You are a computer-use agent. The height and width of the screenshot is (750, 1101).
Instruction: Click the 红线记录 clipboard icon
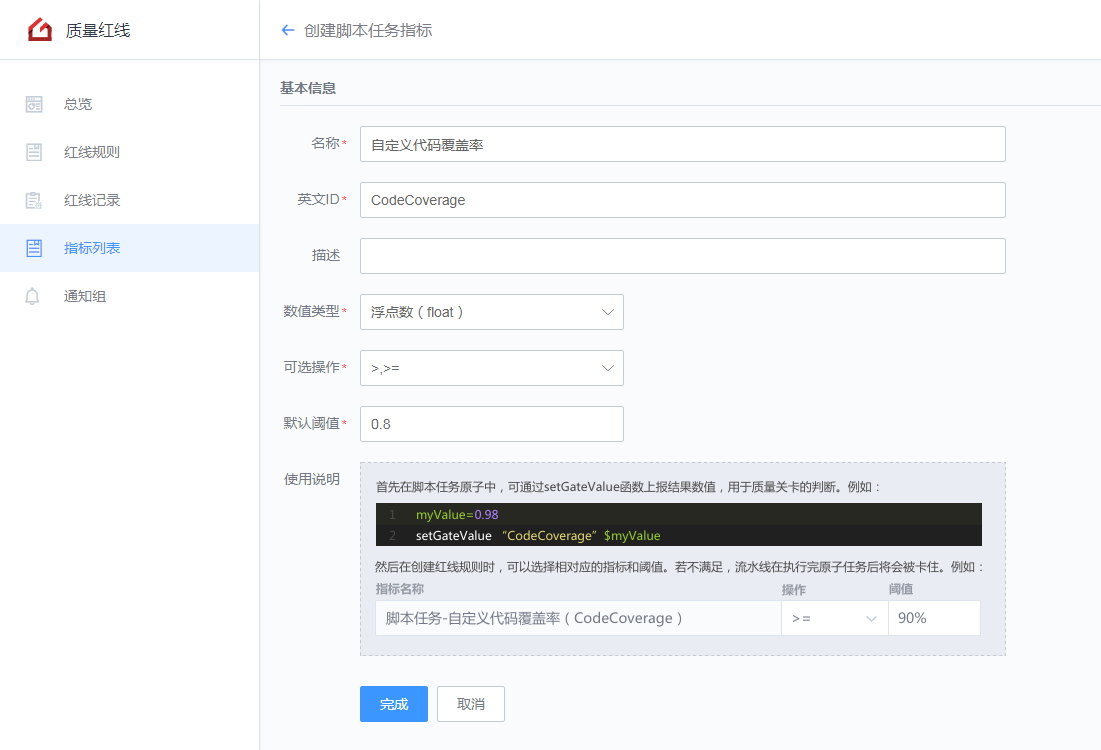[34, 200]
